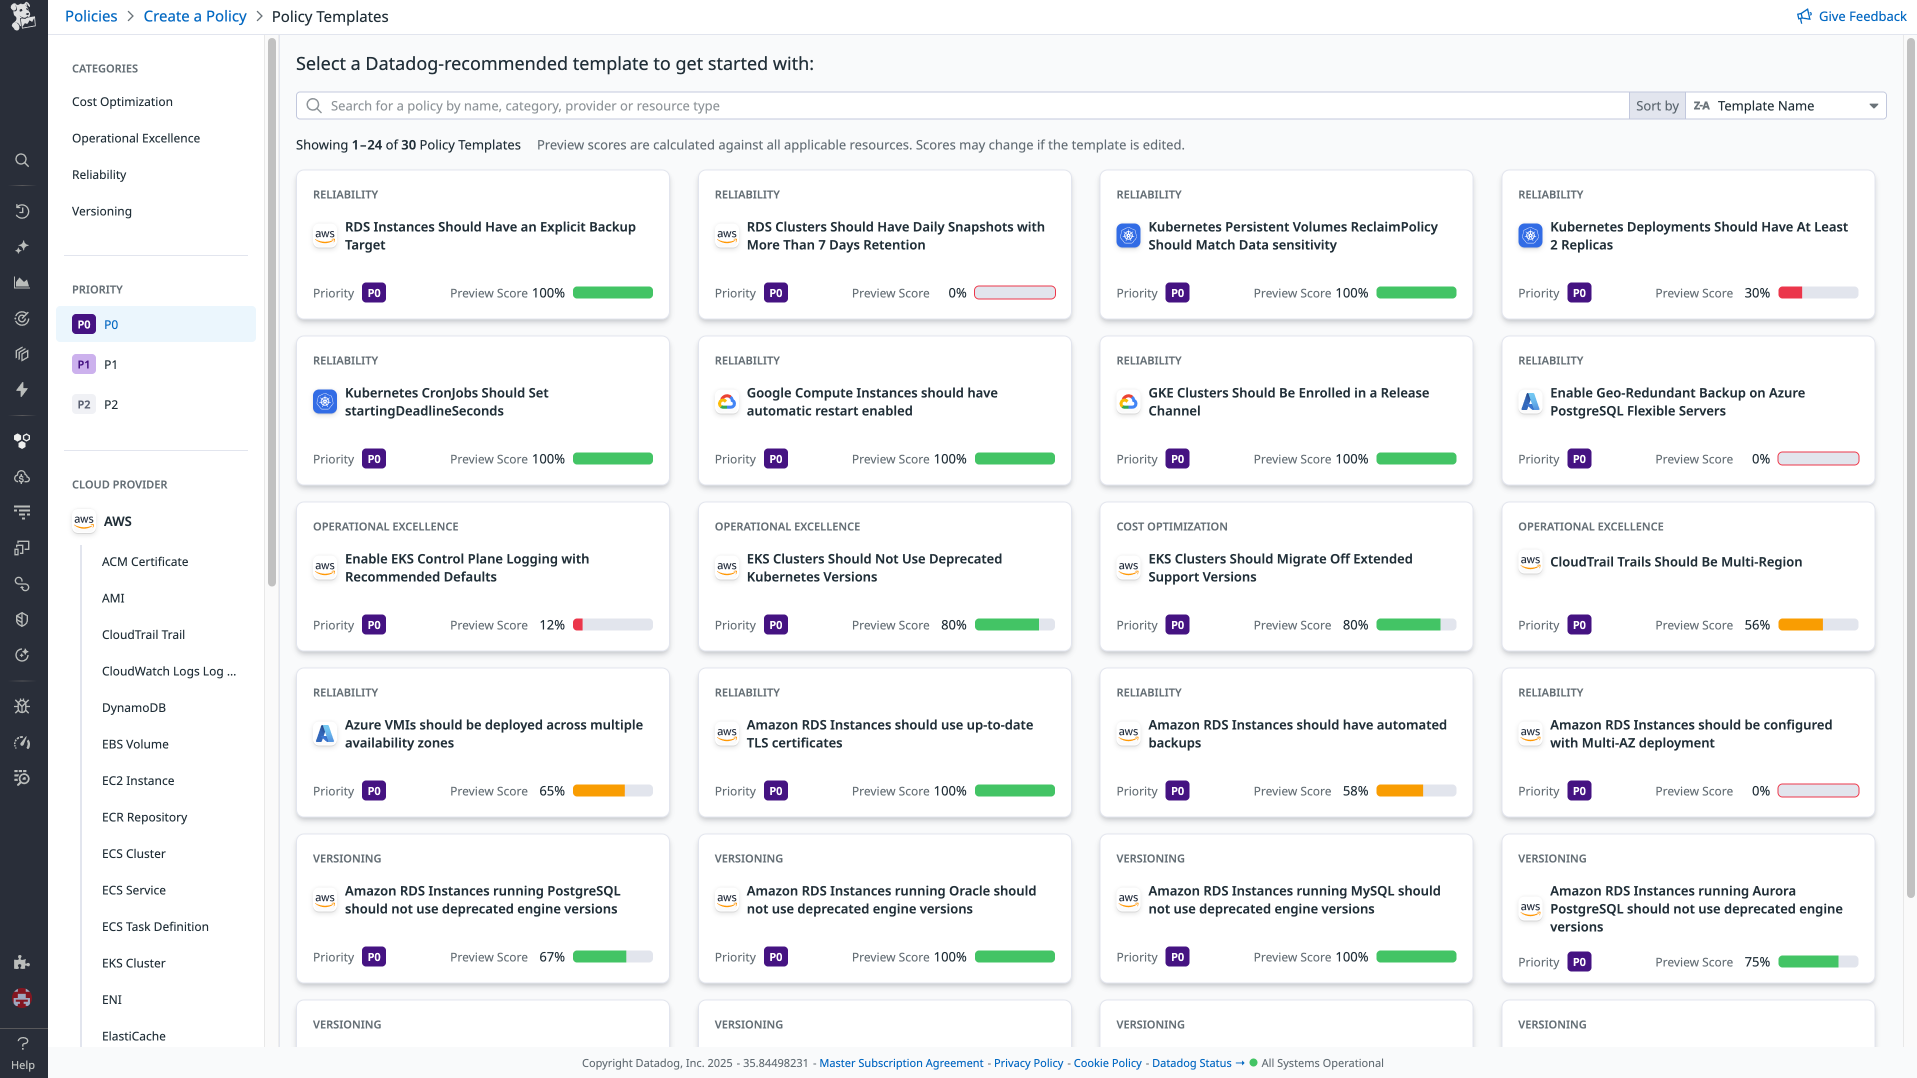Image resolution: width=1917 pixels, height=1078 pixels.
Task: Click the lightning bolt APM sidebar icon
Action: click(23, 390)
